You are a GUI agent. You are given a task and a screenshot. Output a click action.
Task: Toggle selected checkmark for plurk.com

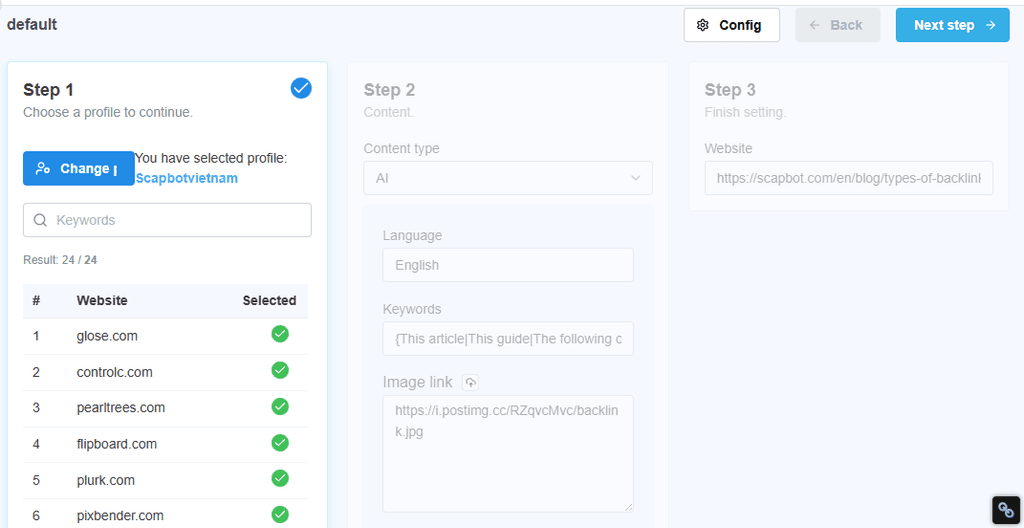coord(280,478)
